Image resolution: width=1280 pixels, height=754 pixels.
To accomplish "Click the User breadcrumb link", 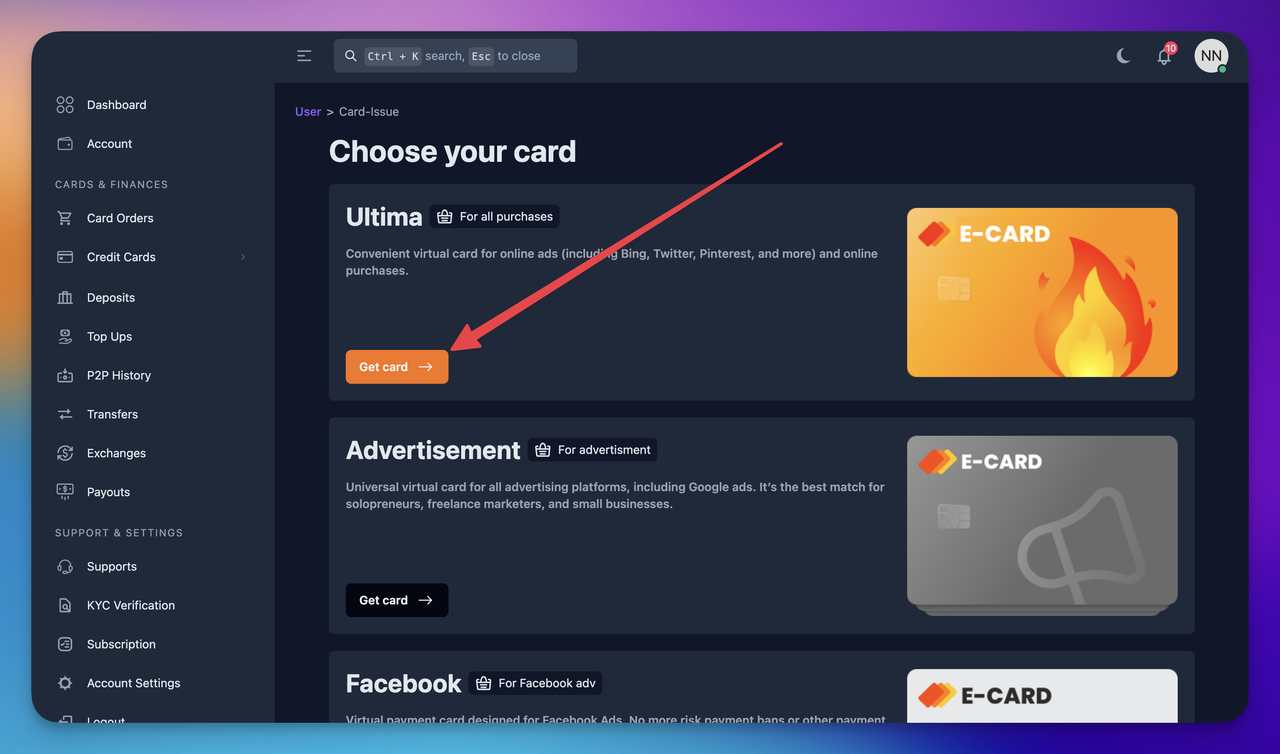I will [x=308, y=112].
